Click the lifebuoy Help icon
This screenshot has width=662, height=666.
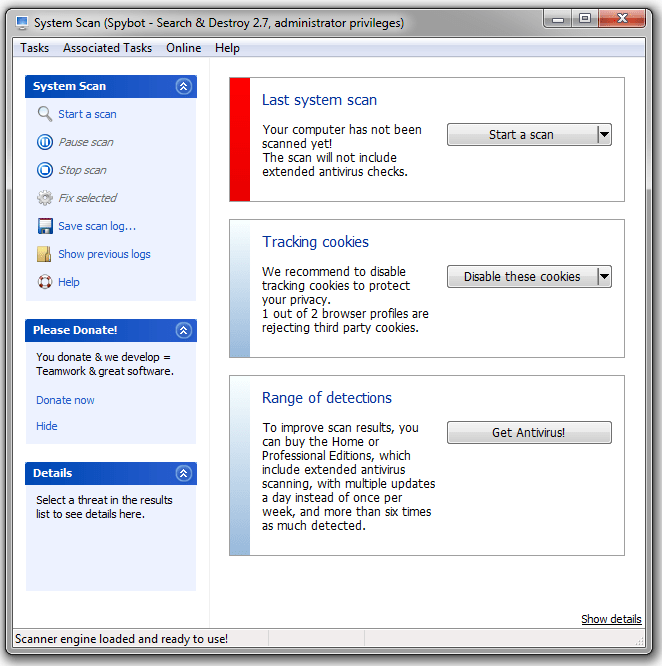pyautogui.click(x=45, y=282)
